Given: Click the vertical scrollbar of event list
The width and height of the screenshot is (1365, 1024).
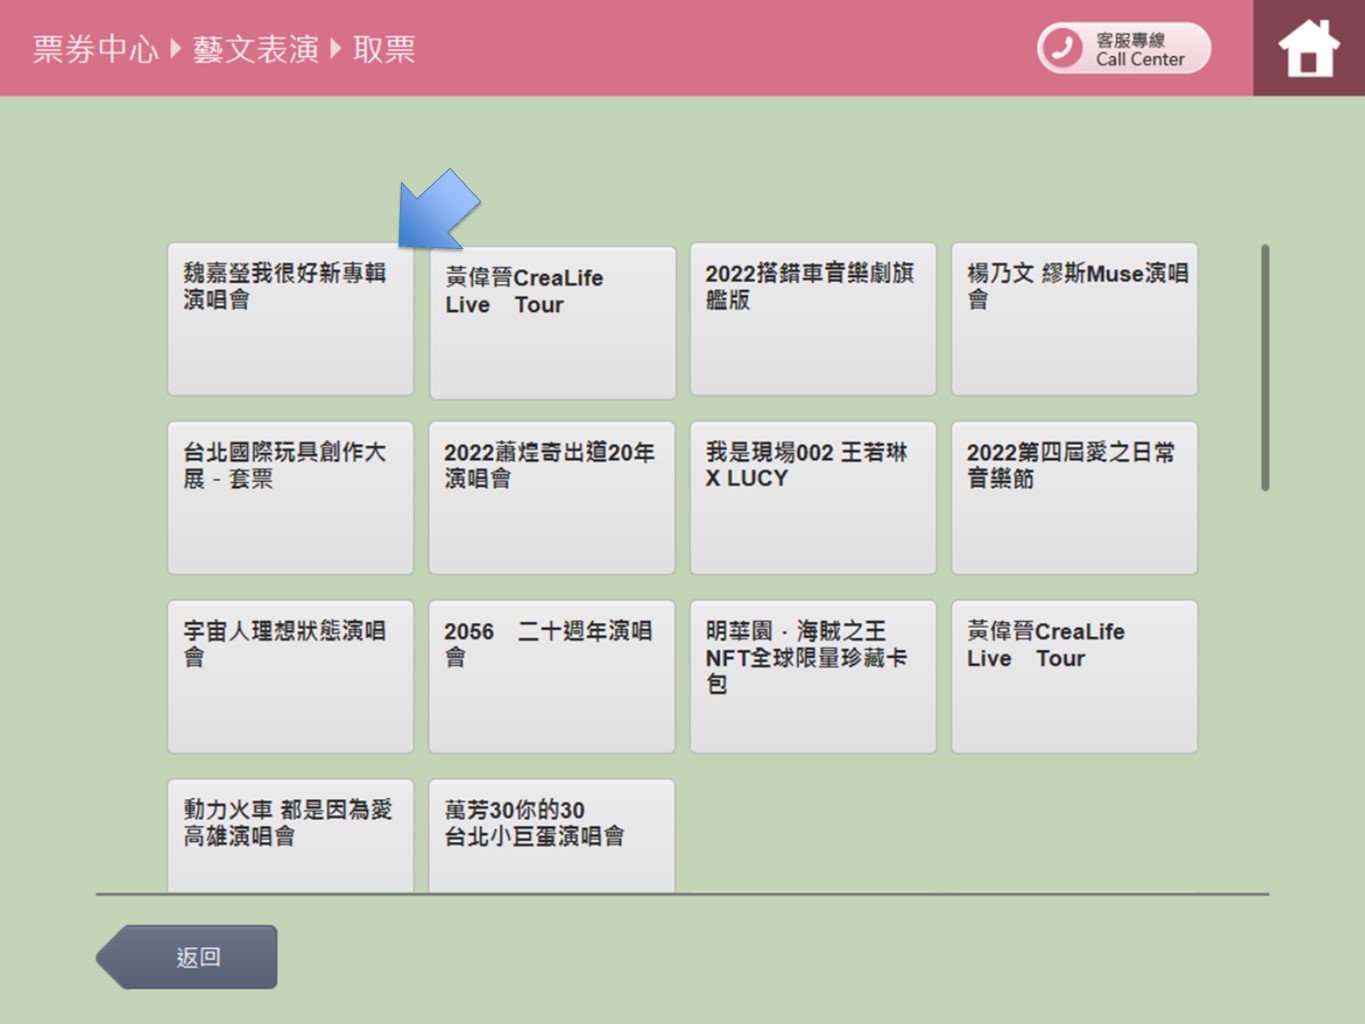Looking at the screenshot, I should click(1265, 368).
